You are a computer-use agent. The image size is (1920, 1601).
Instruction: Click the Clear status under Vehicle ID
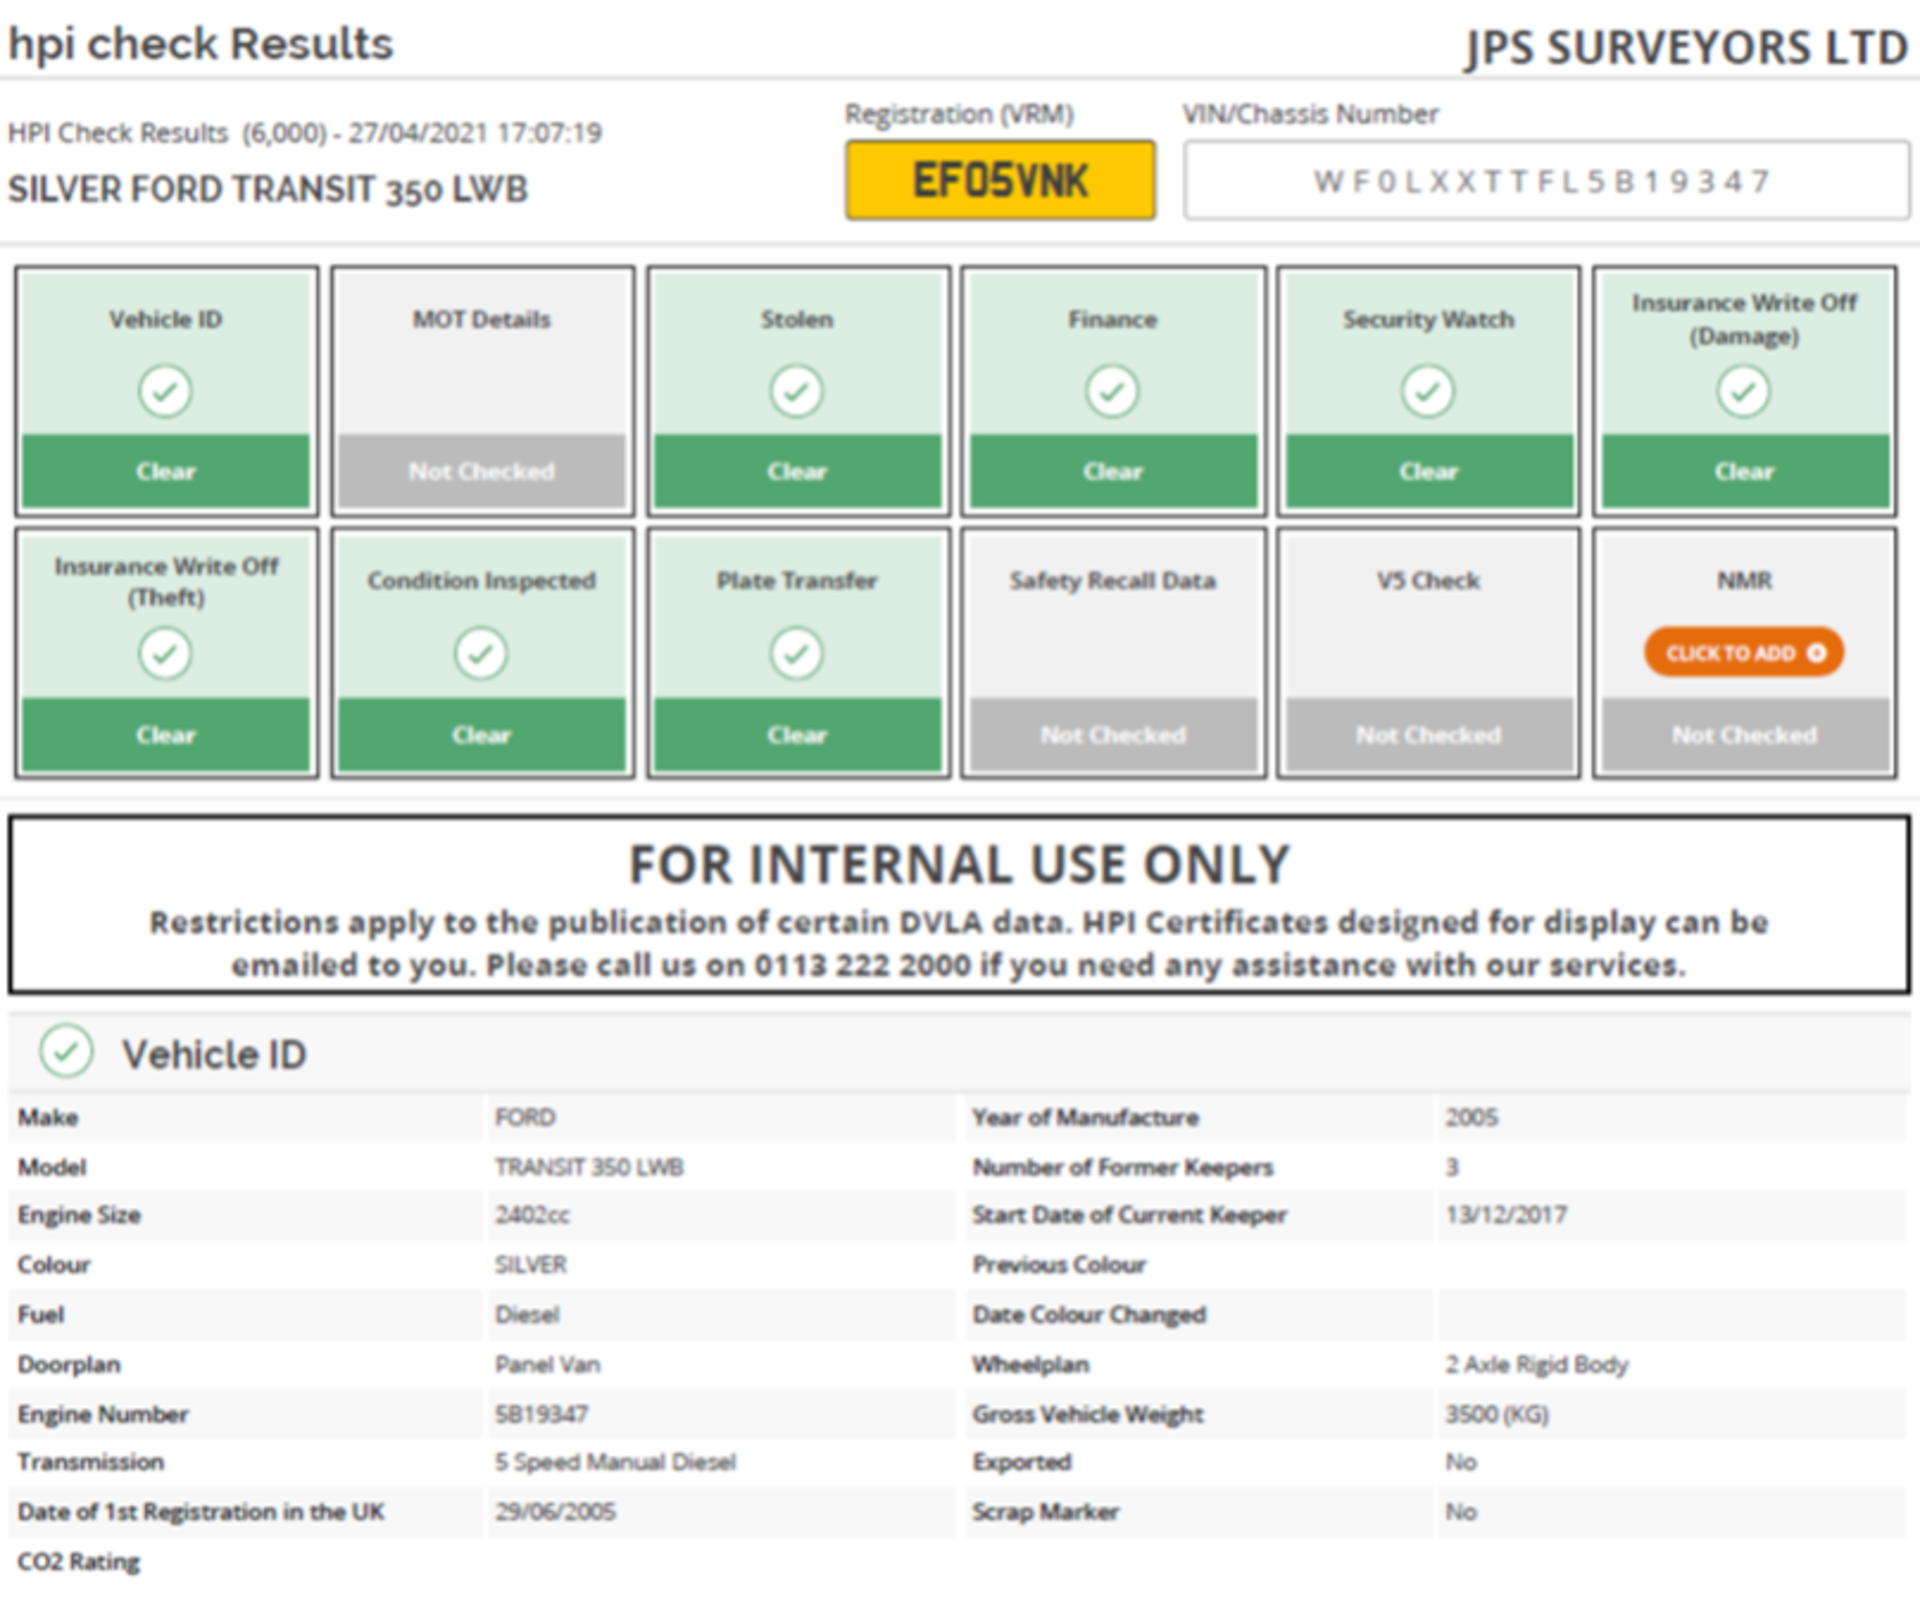coord(166,471)
